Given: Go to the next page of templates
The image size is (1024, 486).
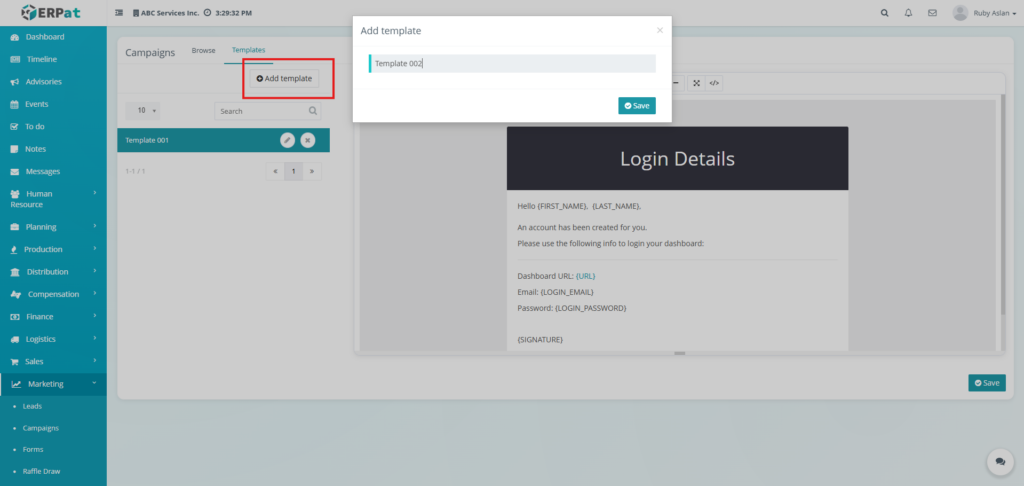Looking at the screenshot, I should point(312,171).
